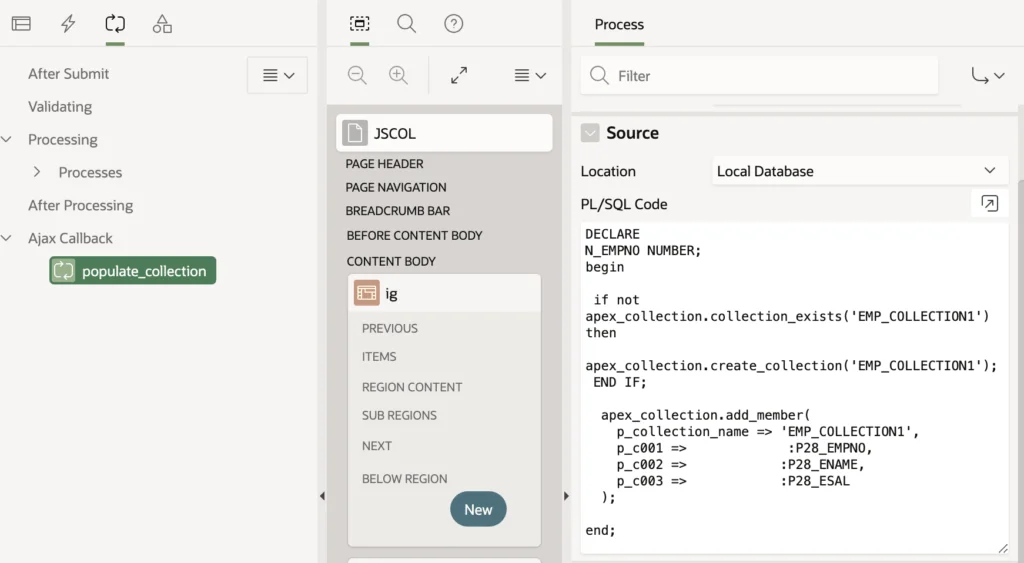Click the populate_collection process icon
Viewport: 1024px width, 563px height.
(63, 270)
